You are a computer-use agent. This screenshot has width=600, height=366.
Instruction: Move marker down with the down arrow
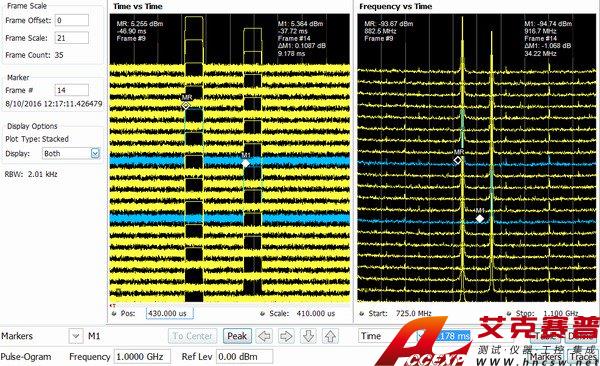point(308,336)
